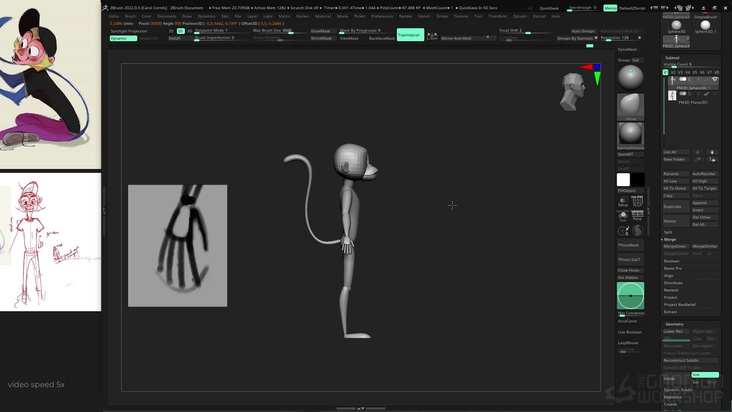Open the Zplugin menu
The image size is (732, 412).
click(x=520, y=16)
